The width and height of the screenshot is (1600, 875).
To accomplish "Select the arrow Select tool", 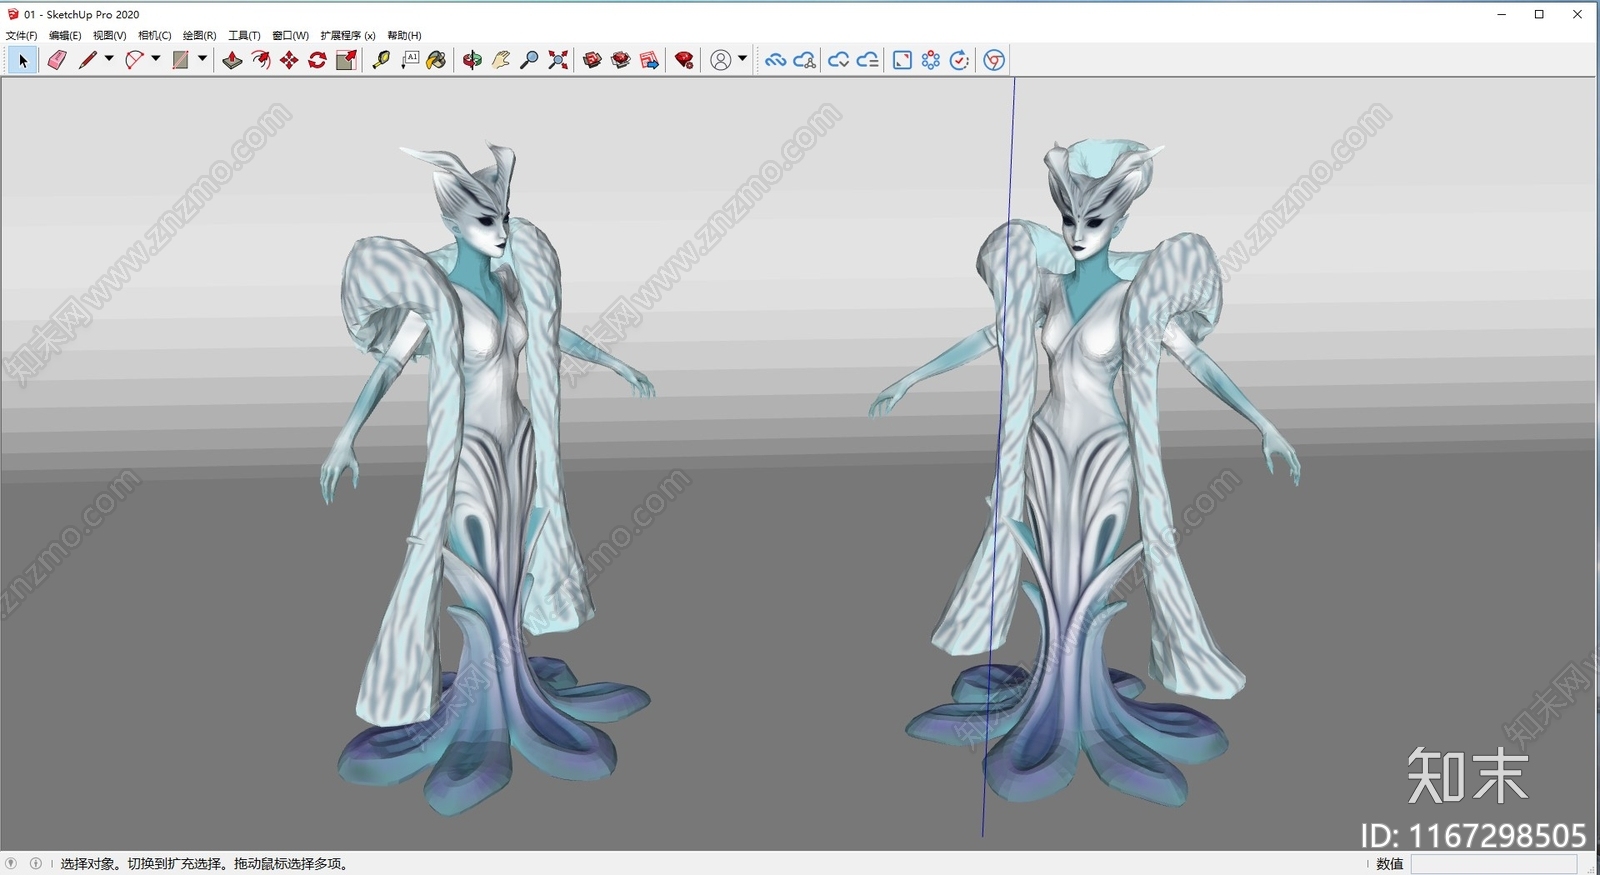I will pyautogui.click(x=23, y=60).
